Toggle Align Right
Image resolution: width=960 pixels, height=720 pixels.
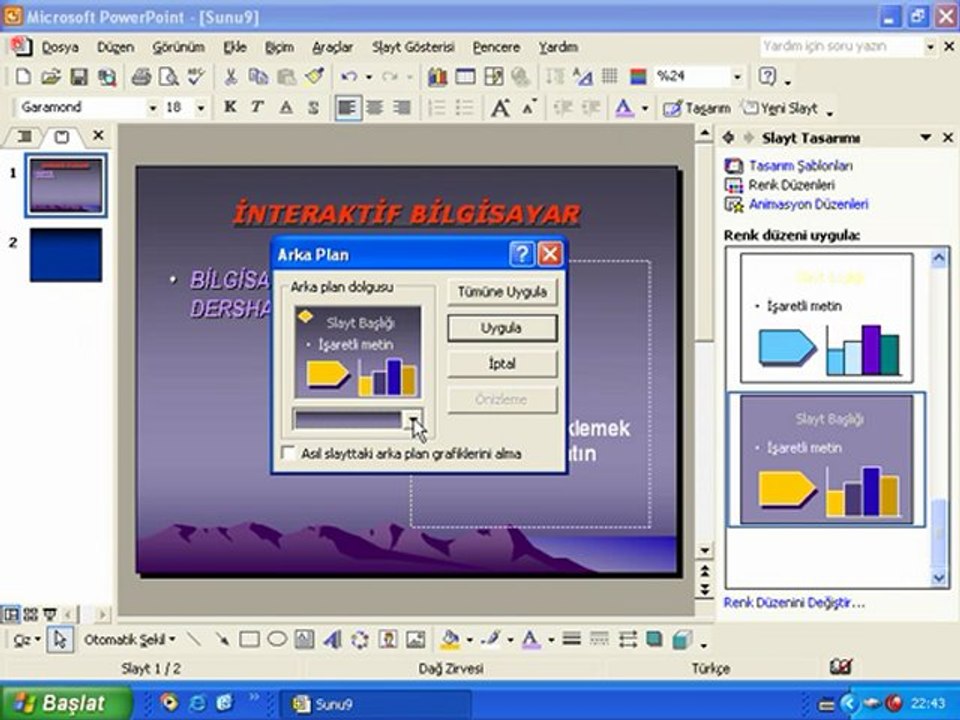(402, 108)
